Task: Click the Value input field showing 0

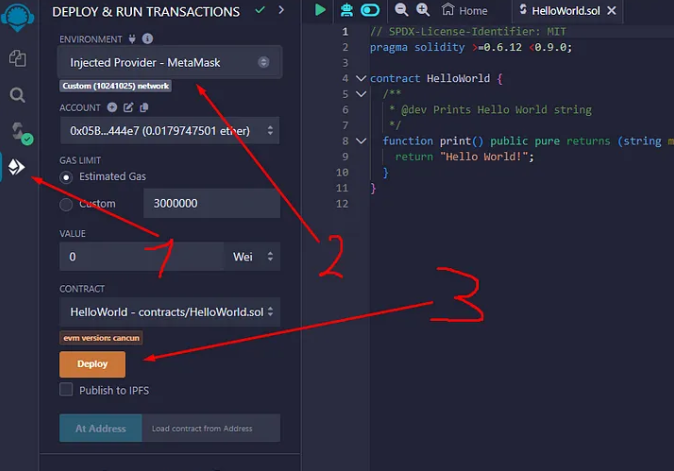Action: coord(141,257)
